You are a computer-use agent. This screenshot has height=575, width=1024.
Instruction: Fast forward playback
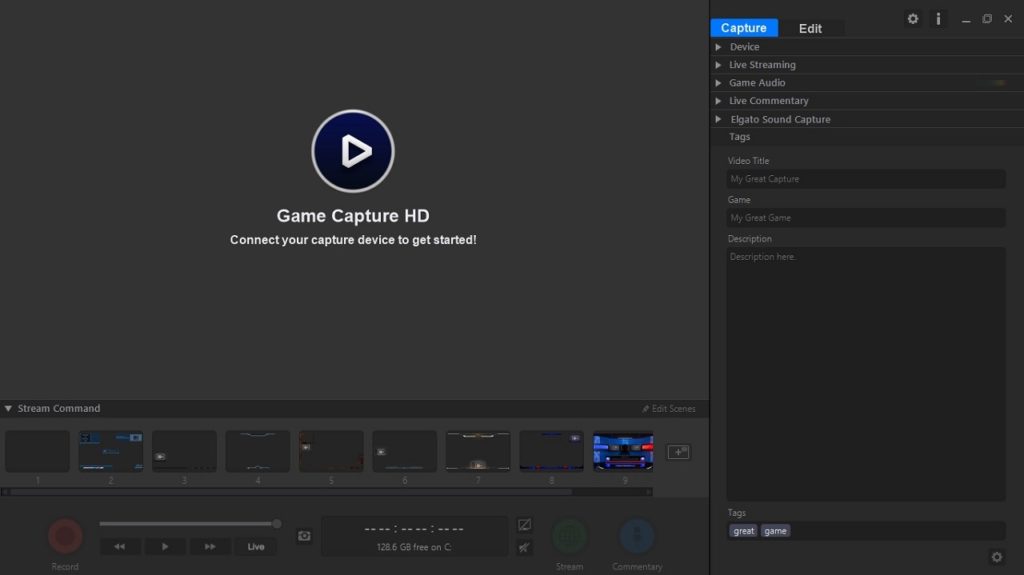[x=210, y=546]
